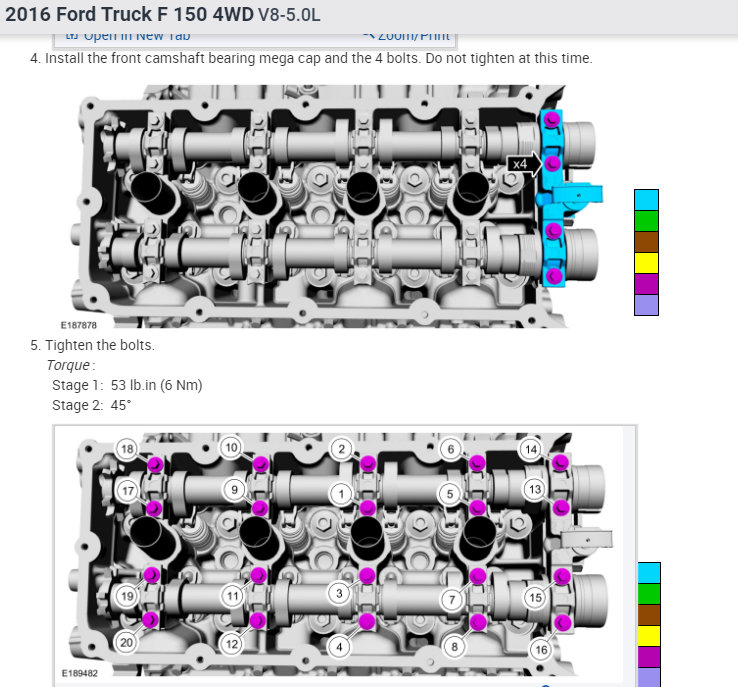Click callout number 1 in the sequence diagram
This screenshot has height=687, width=738.
[x=342, y=495]
